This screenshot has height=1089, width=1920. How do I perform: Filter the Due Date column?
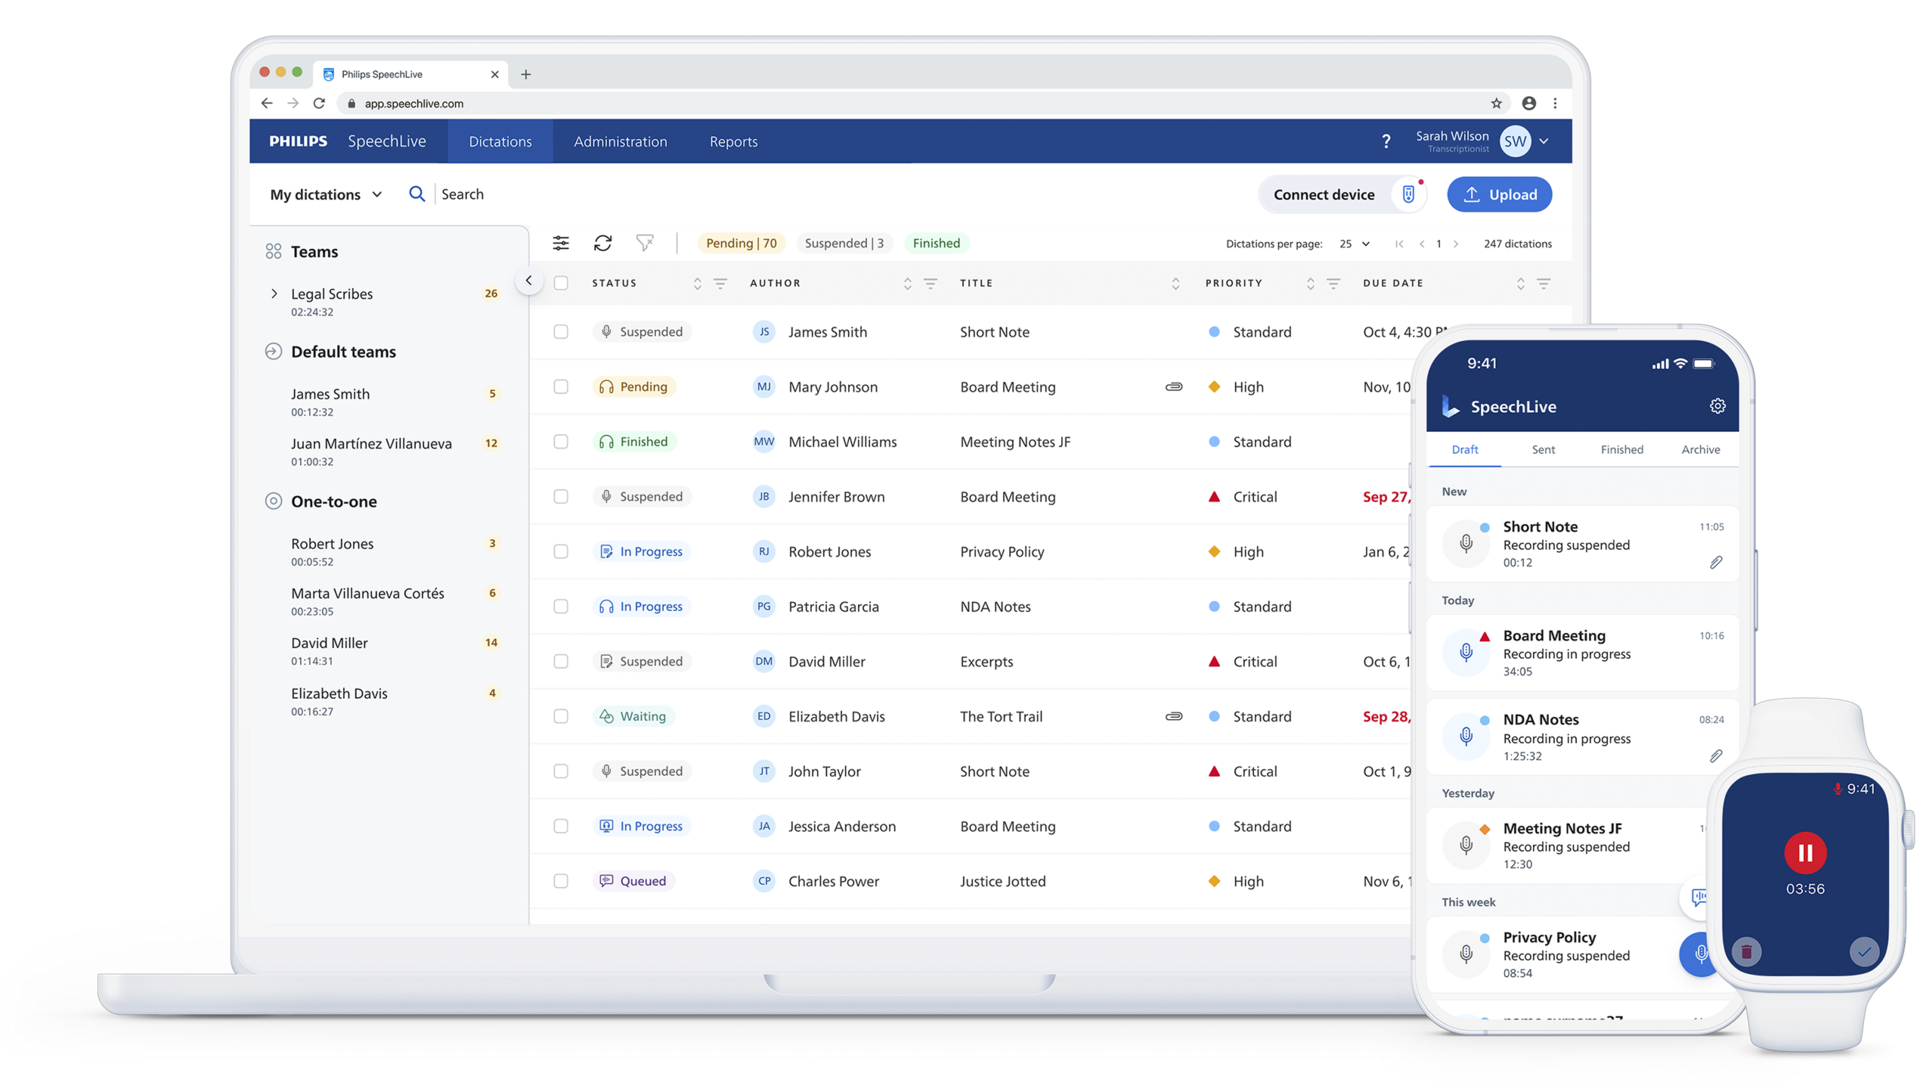point(1544,284)
